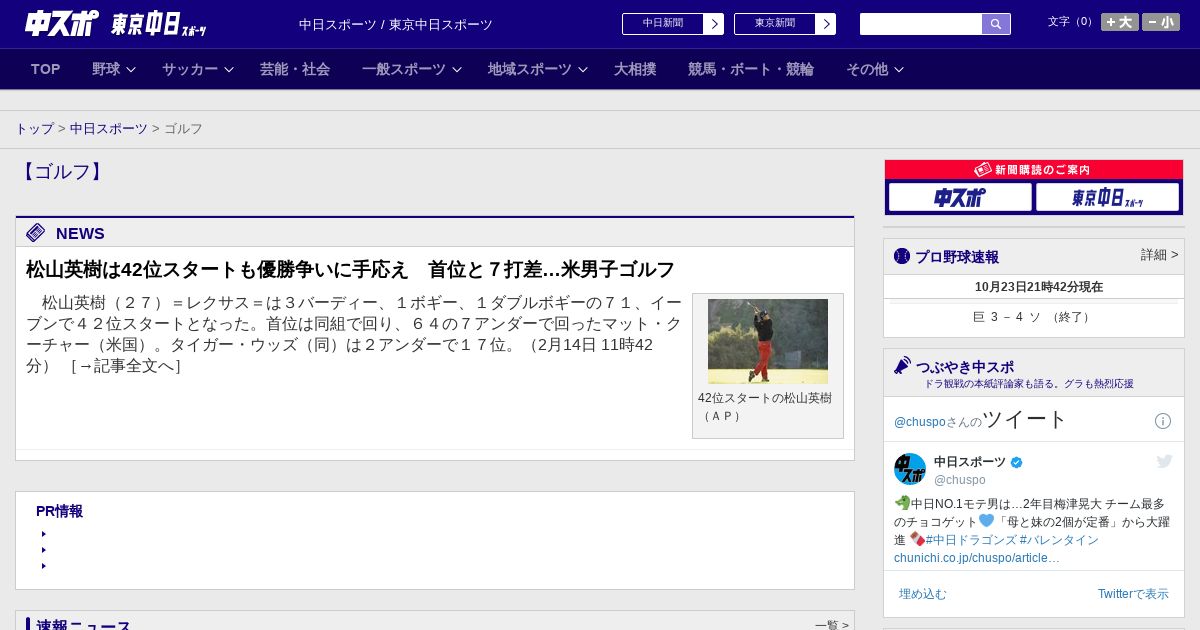Click the 中スポ subscription banner button

960,197
